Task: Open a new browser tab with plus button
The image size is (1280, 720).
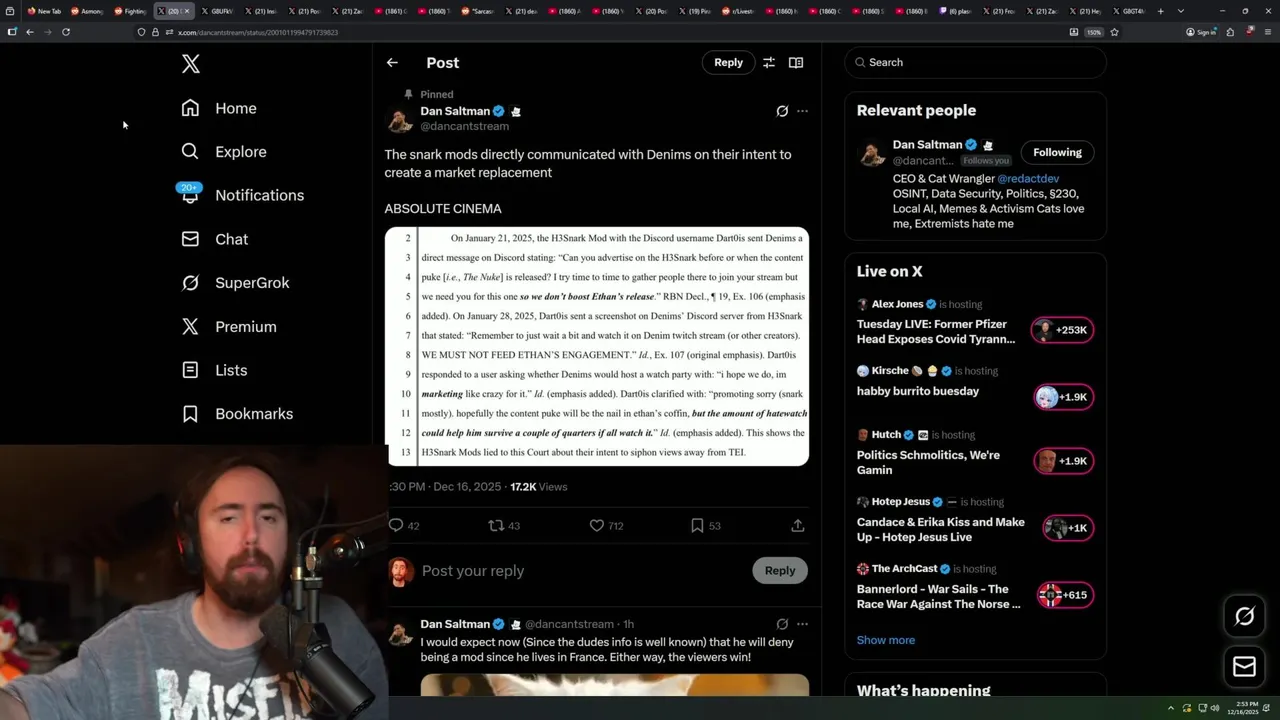Action: coord(1160,11)
